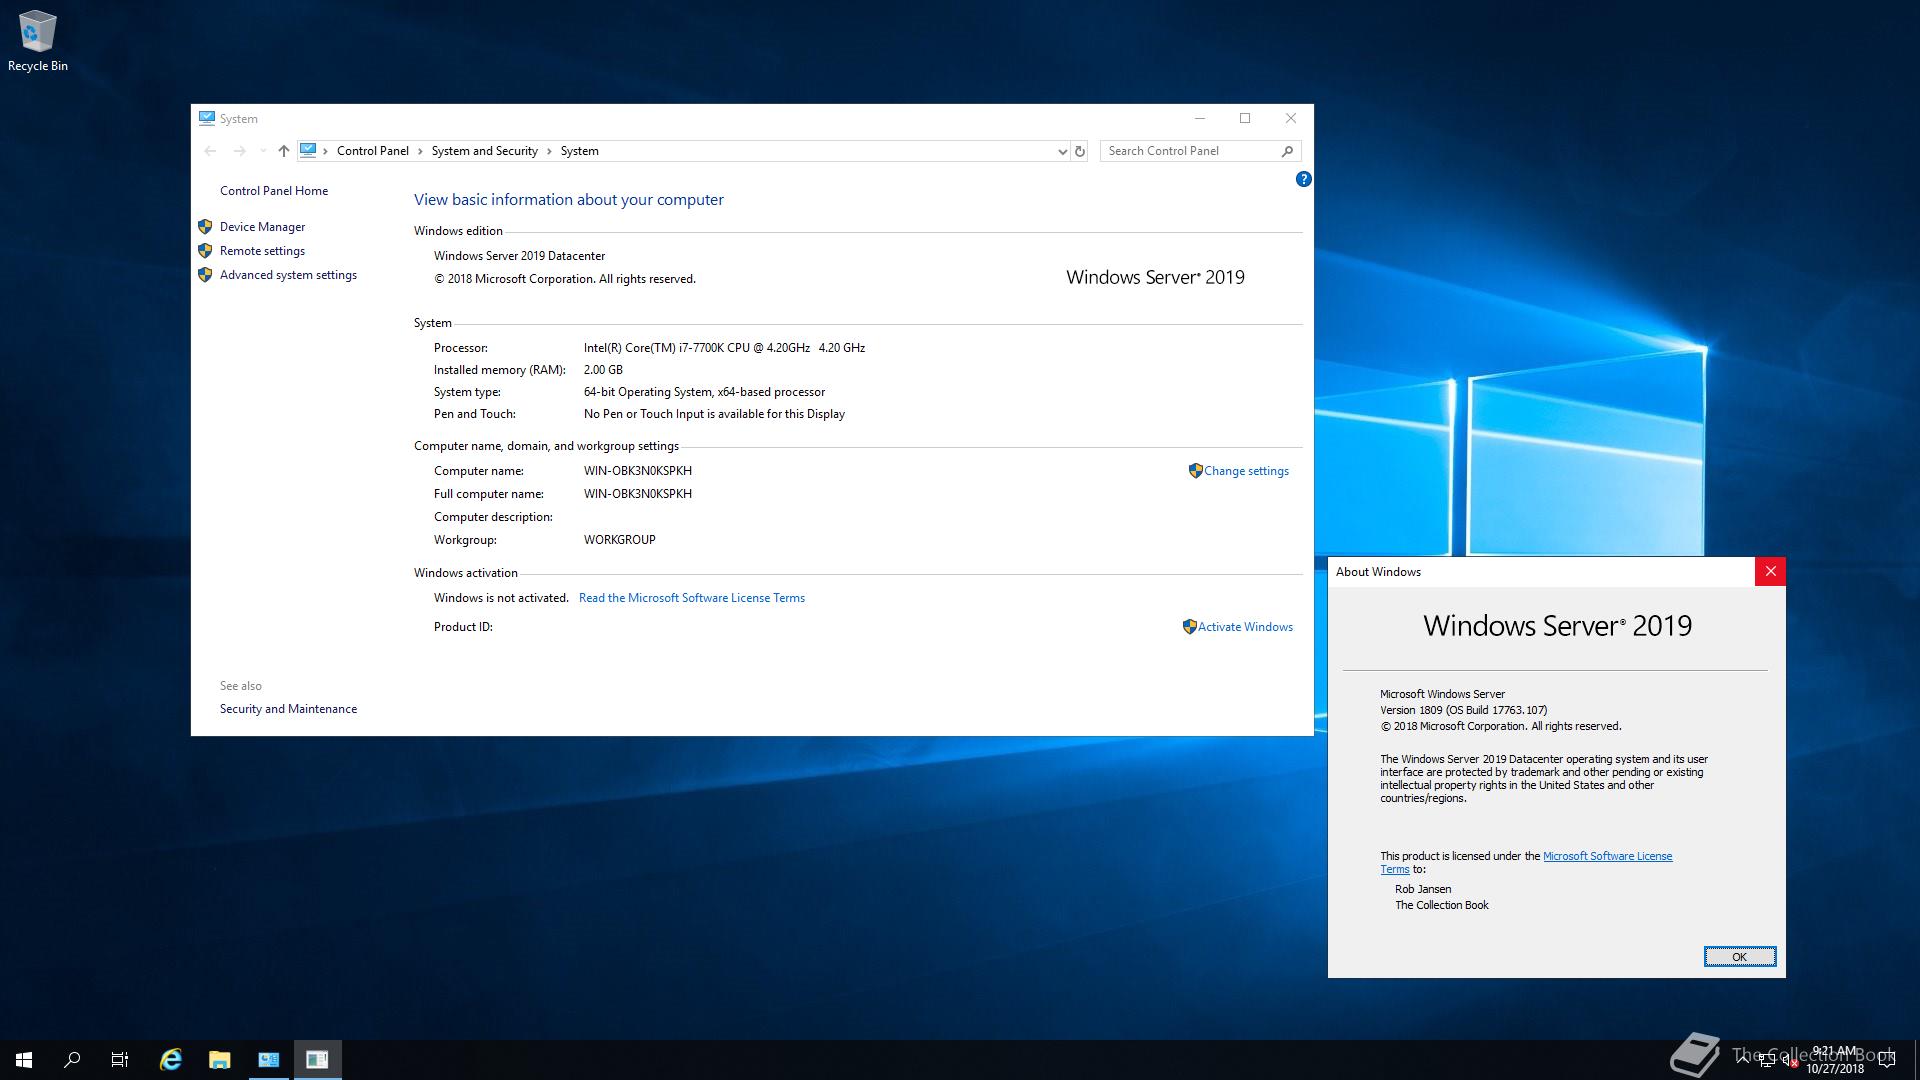Open Control Panel Home
Image resolution: width=1920 pixels, height=1080 pixels.
coord(274,191)
